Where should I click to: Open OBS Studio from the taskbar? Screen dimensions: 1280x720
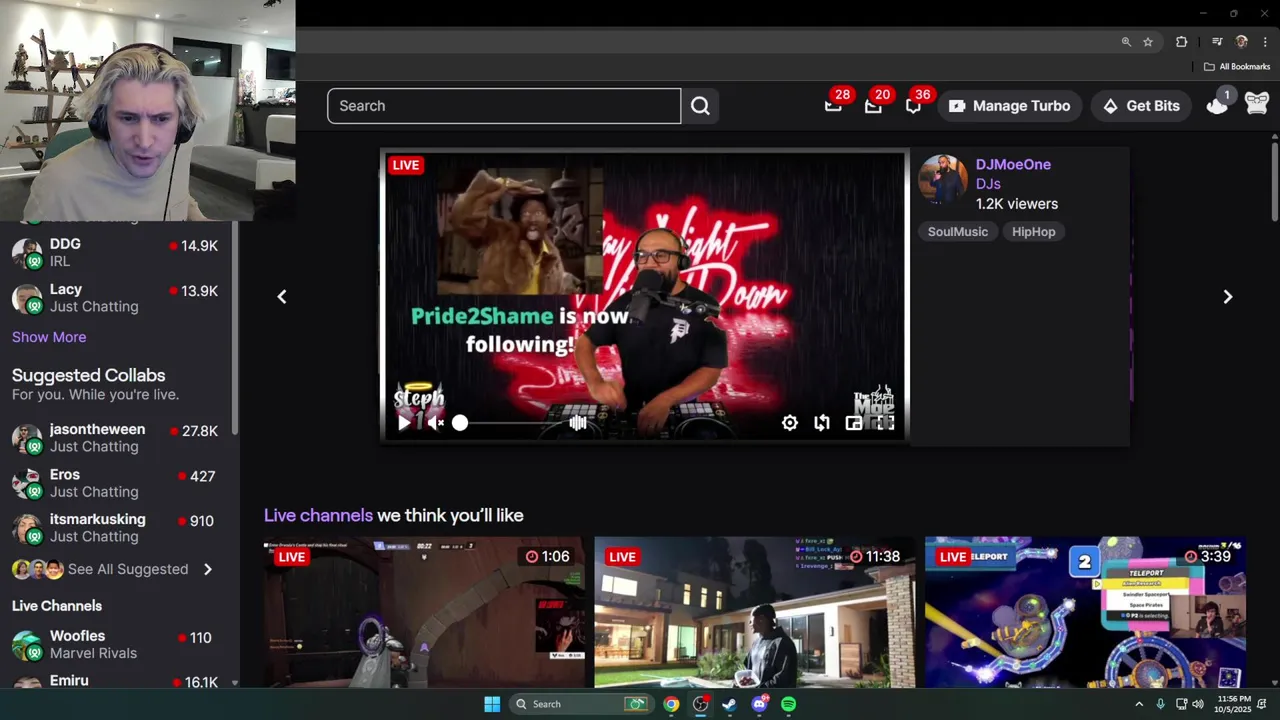[x=700, y=704]
